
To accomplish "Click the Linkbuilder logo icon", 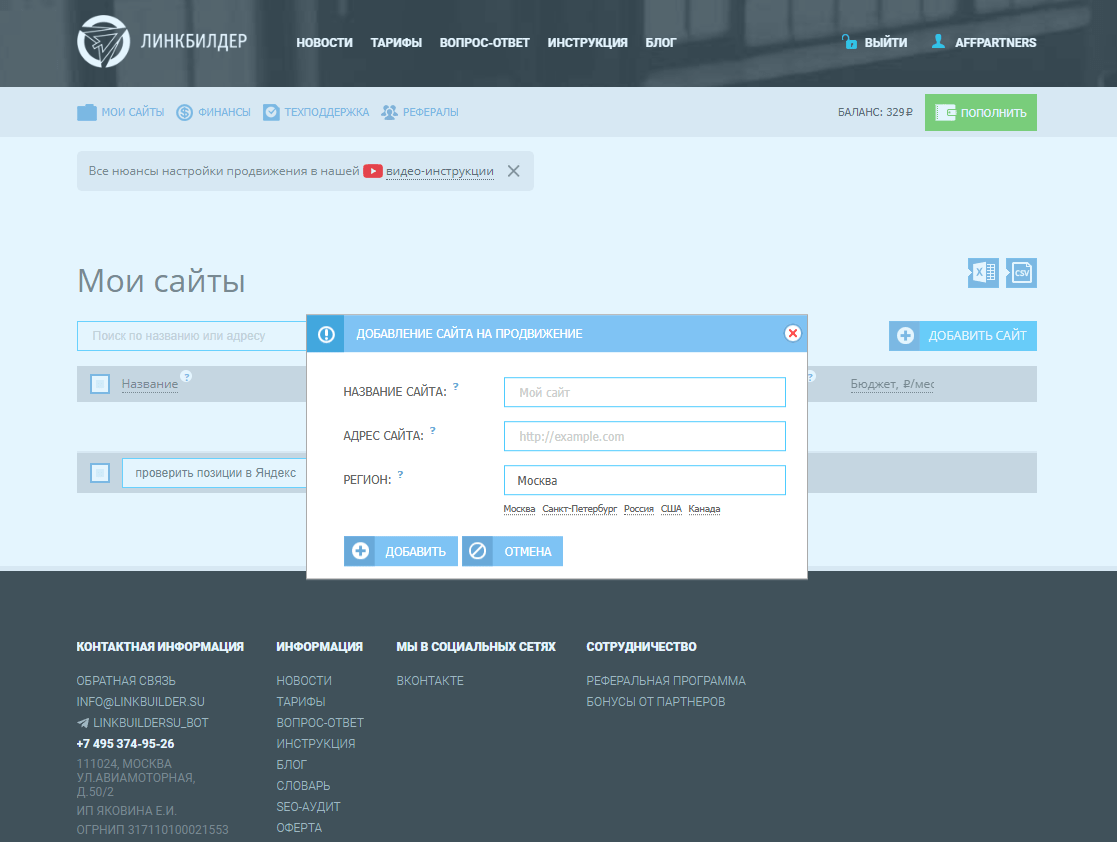I will [103, 42].
